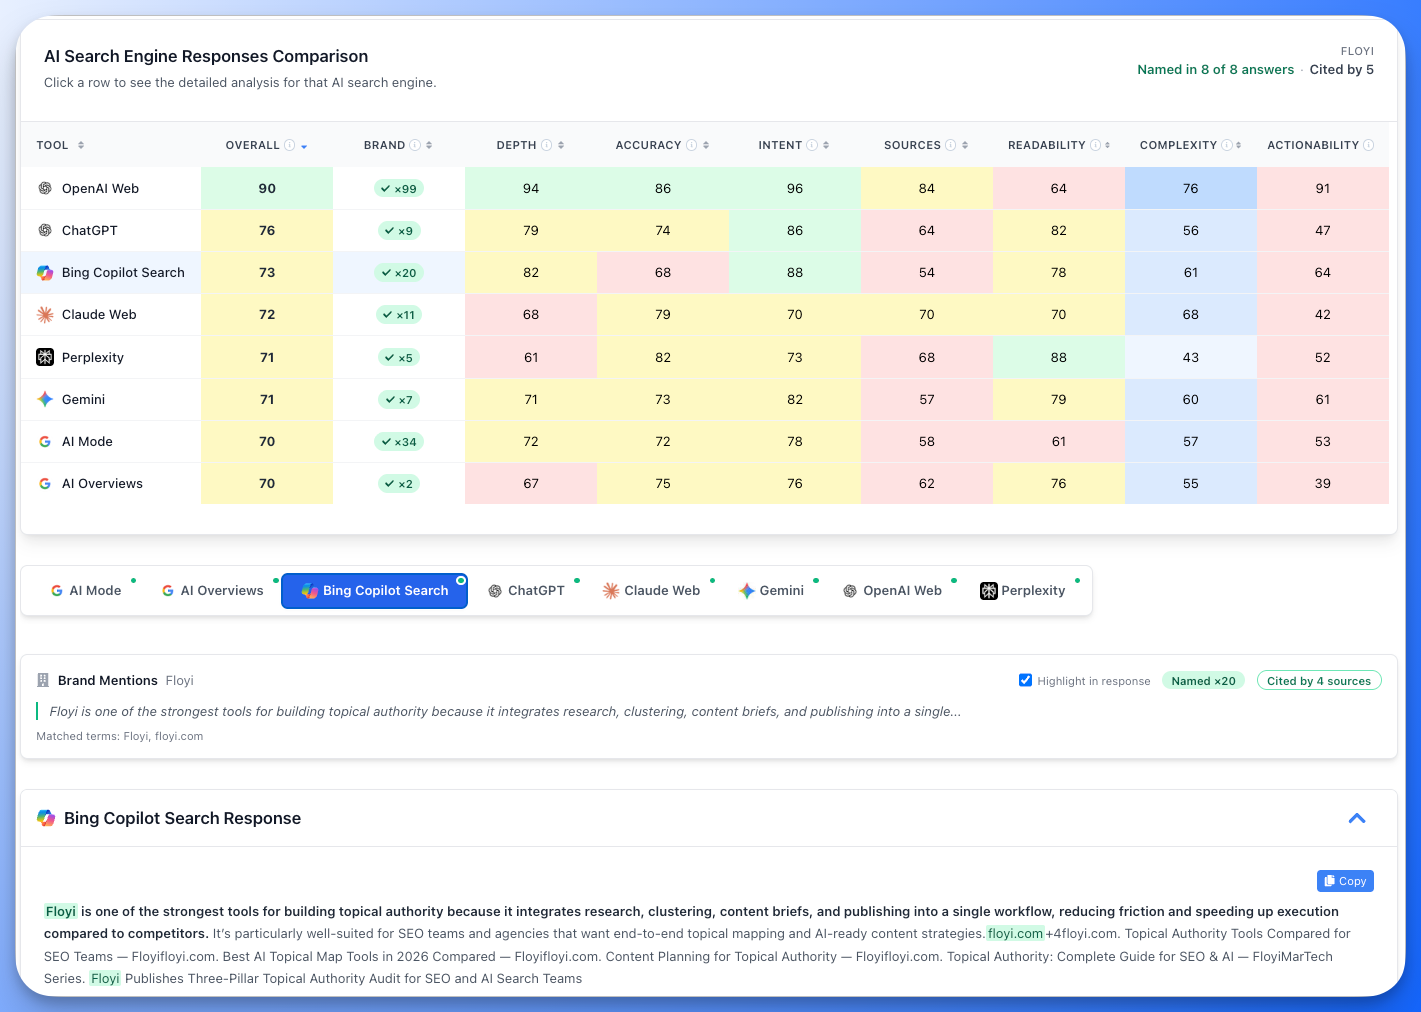Click the checkmark badge x11 for Claude Web

coord(399,314)
